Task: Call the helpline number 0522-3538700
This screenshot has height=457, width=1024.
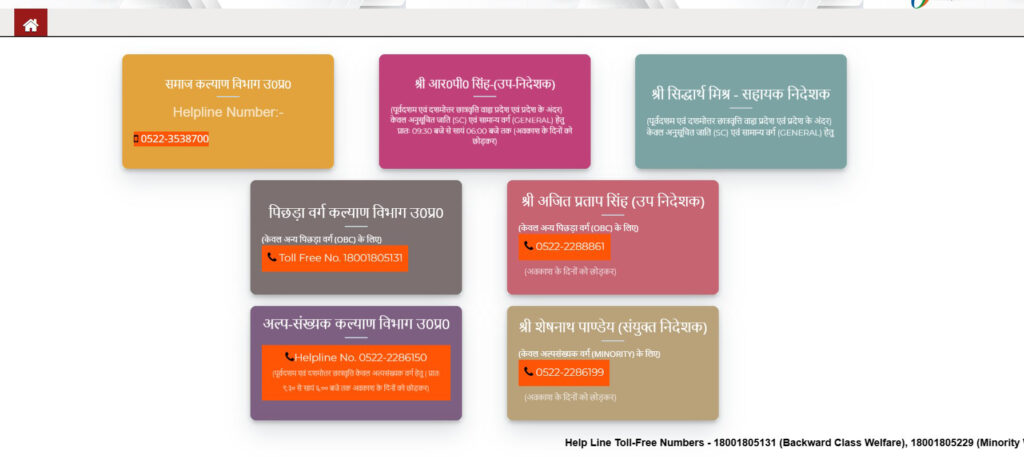Action: point(175,139)
